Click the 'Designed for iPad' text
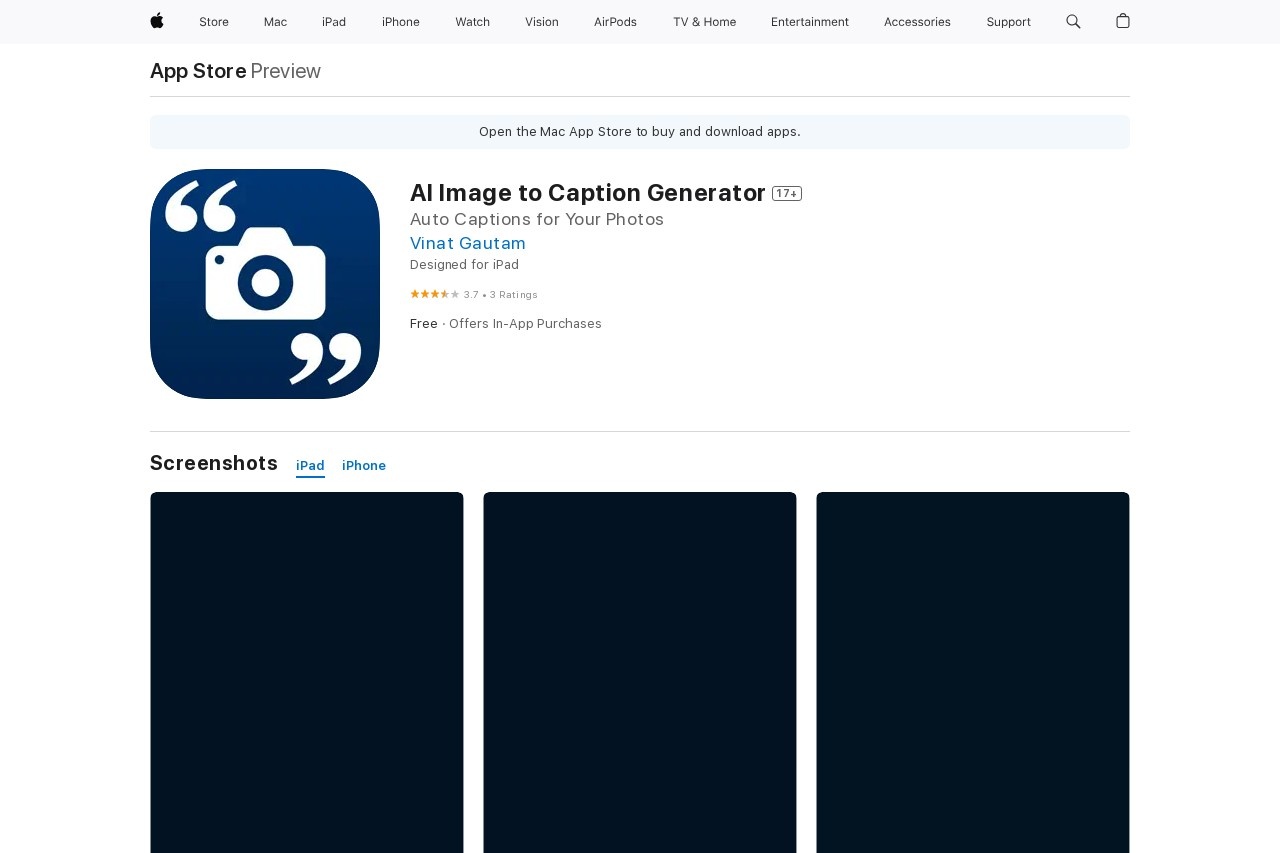Screen dimensions: 1280x853 point(464,265)
